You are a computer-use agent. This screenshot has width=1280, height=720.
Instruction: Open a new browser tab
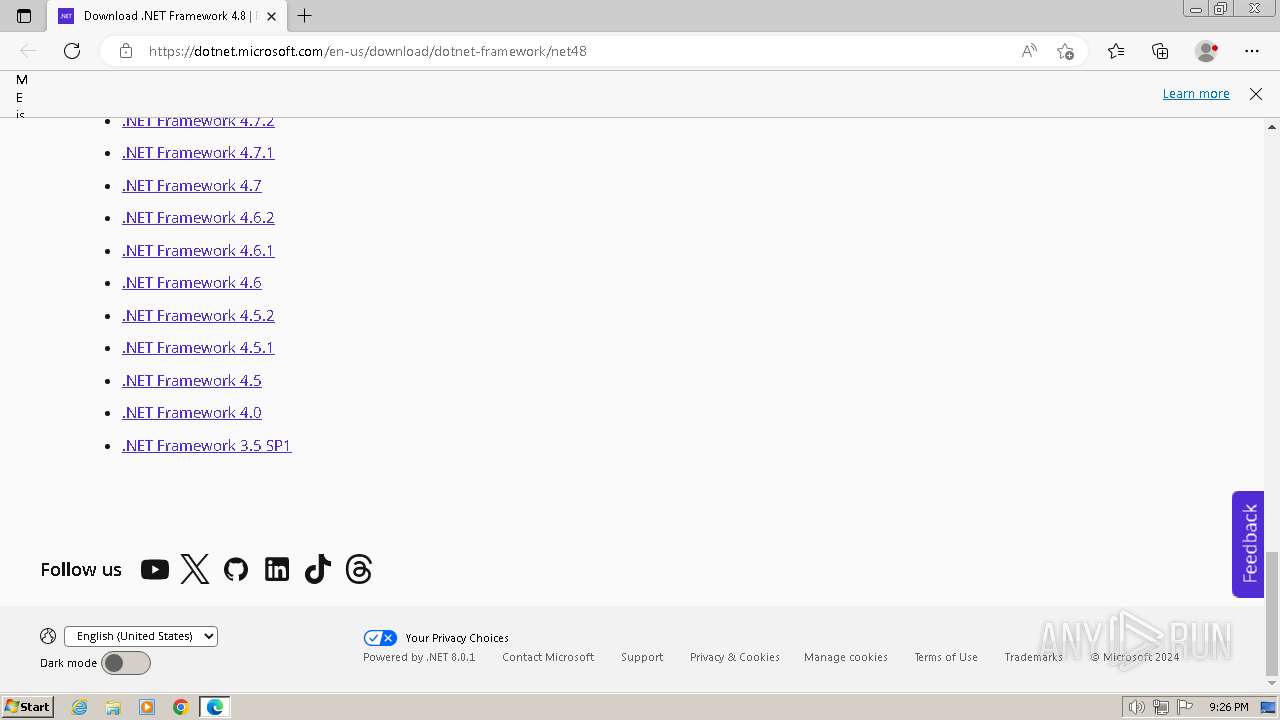[x=305, y=16]
